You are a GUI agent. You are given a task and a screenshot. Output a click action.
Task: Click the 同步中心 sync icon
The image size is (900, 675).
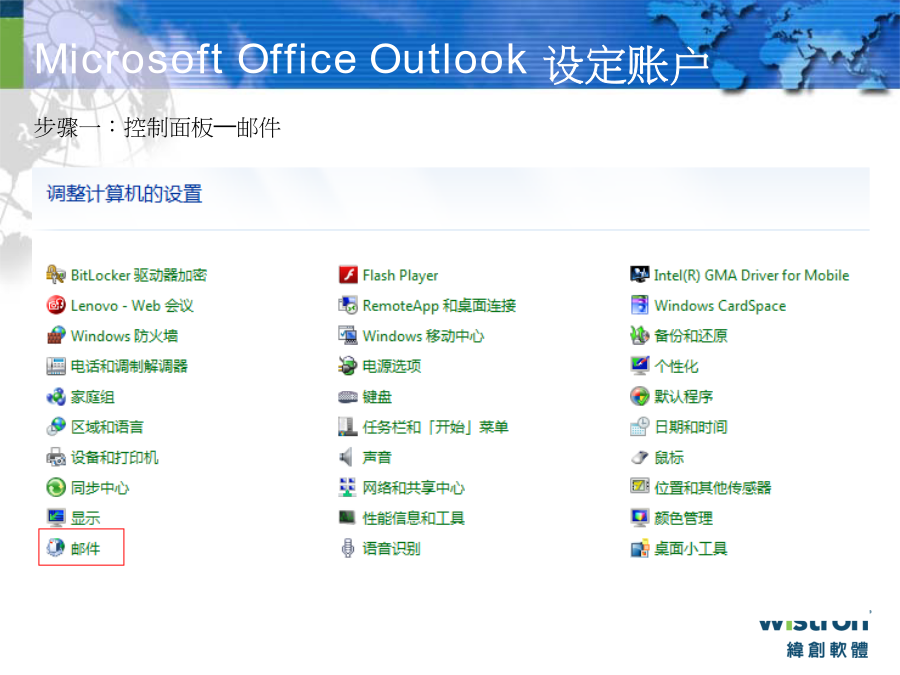click(56, 488)
